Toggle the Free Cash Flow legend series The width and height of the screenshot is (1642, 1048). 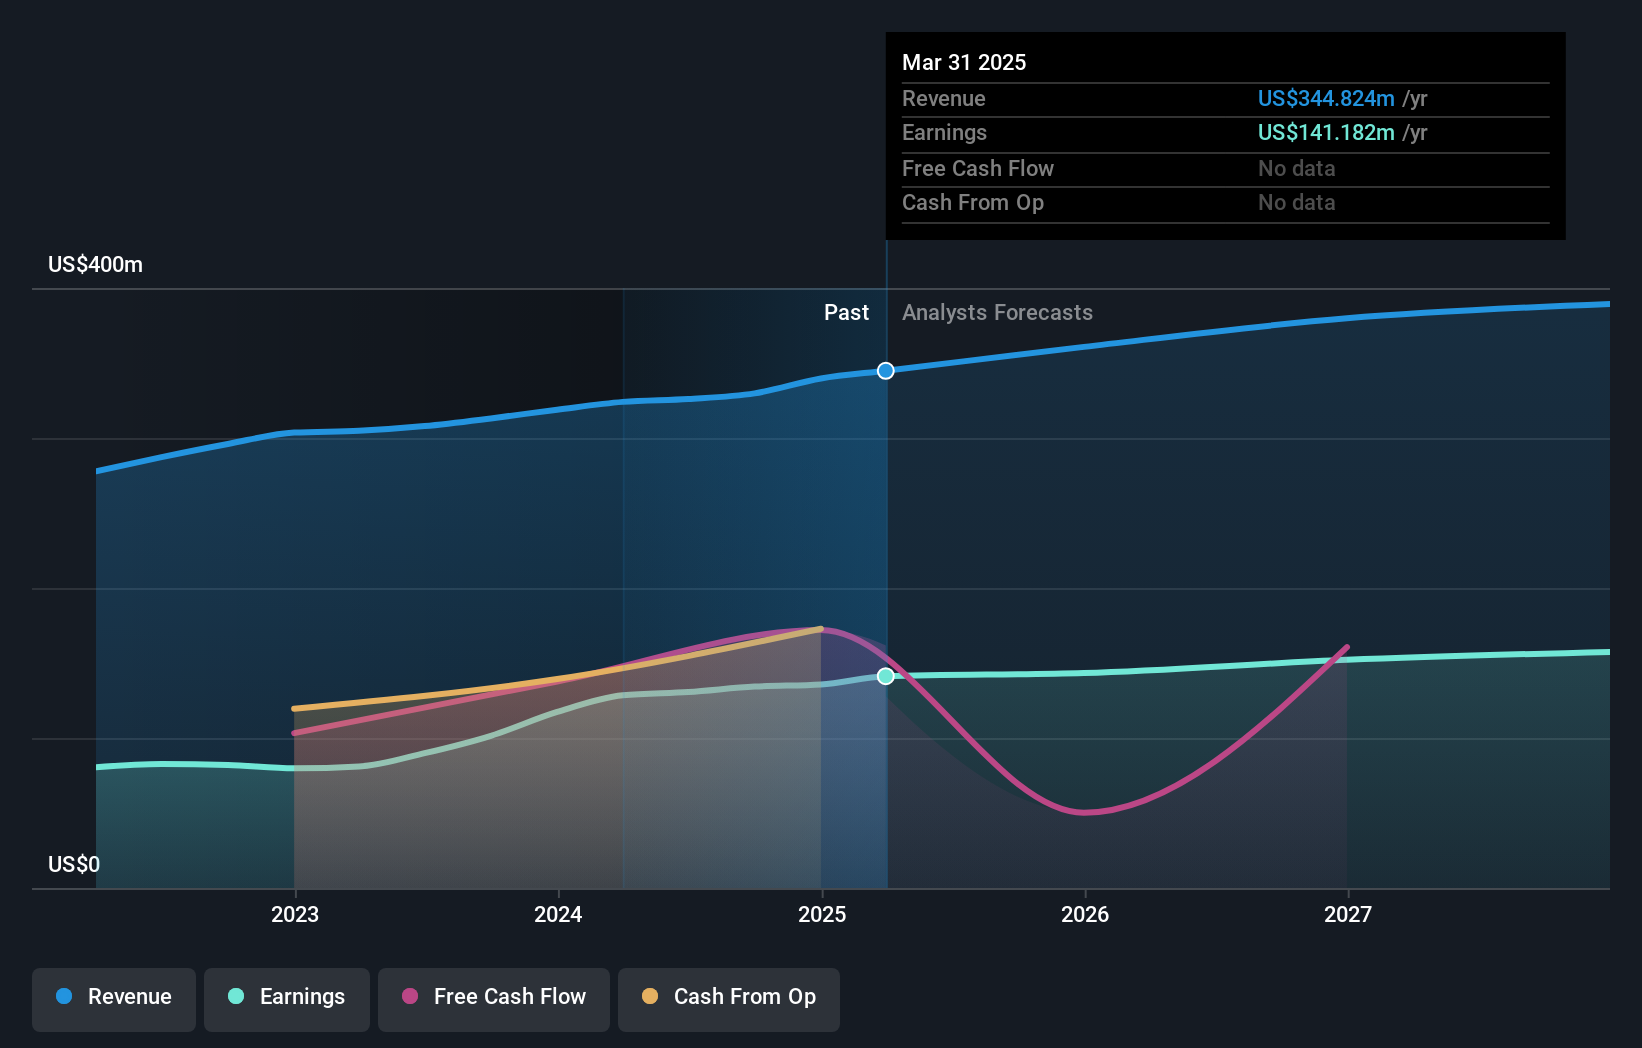point(494,998)
